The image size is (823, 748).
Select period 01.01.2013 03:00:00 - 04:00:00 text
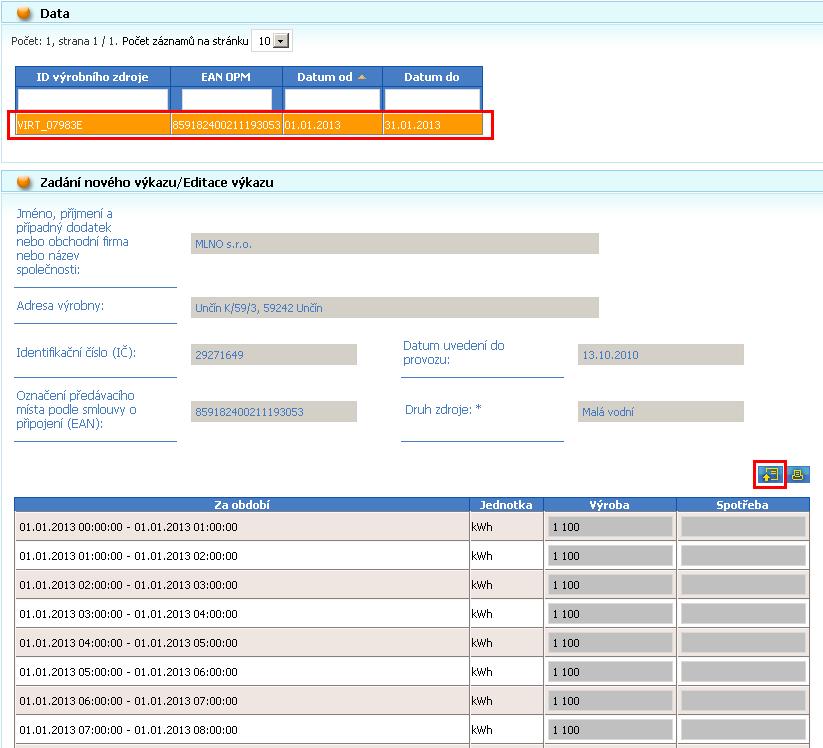tap(129, 614)
